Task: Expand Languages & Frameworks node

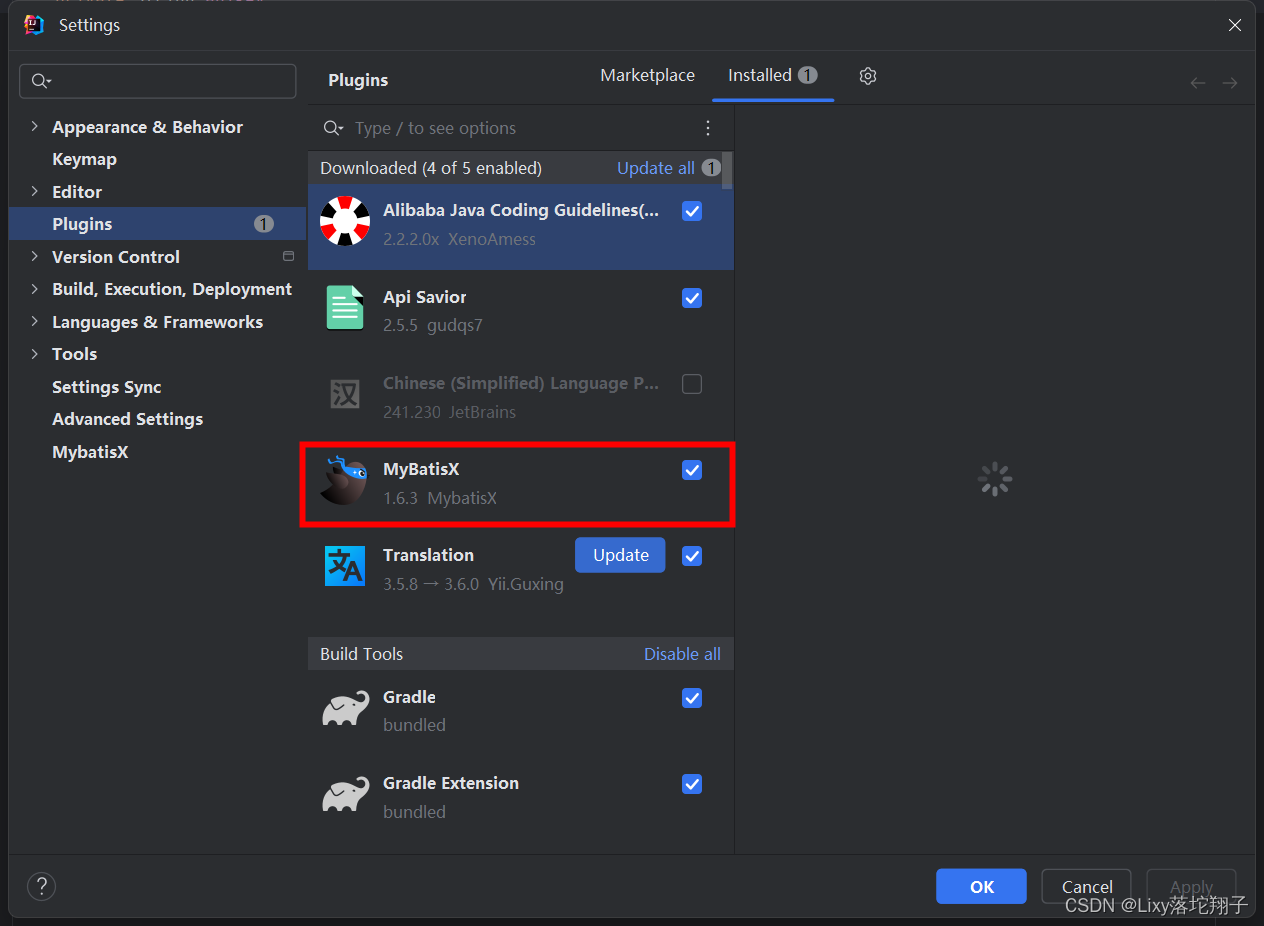Action: pyautogui.click(x=35, y=321)
